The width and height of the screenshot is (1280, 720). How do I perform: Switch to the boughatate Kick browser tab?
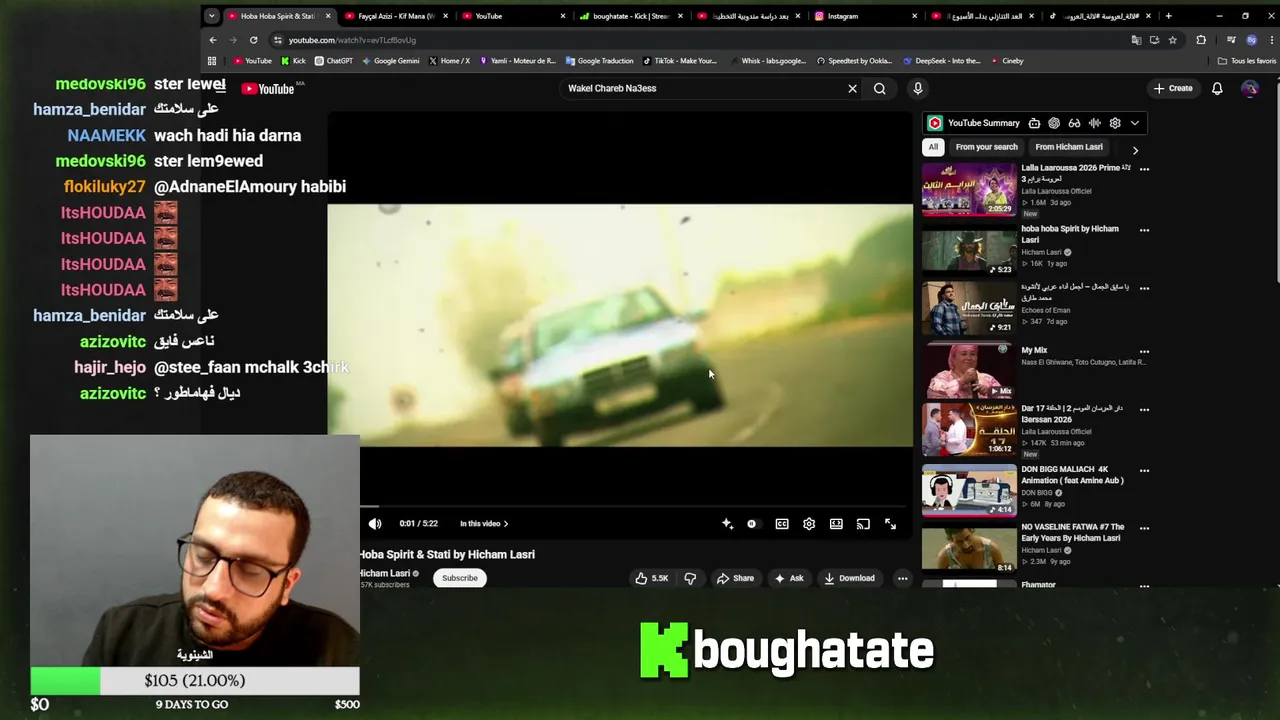point(630,16)
